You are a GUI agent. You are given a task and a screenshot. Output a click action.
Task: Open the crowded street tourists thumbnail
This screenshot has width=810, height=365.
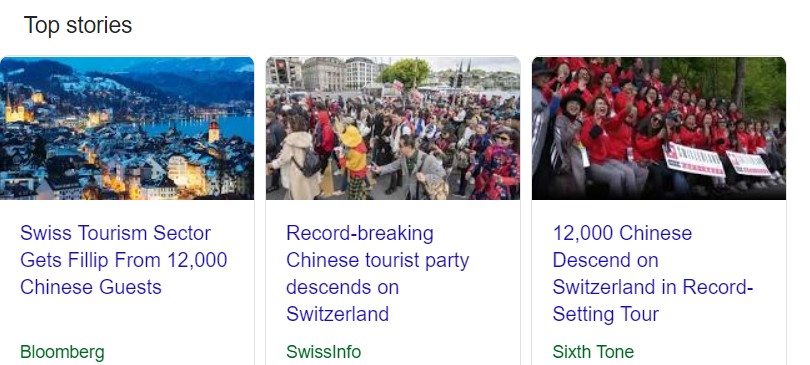tap(393, 128)
